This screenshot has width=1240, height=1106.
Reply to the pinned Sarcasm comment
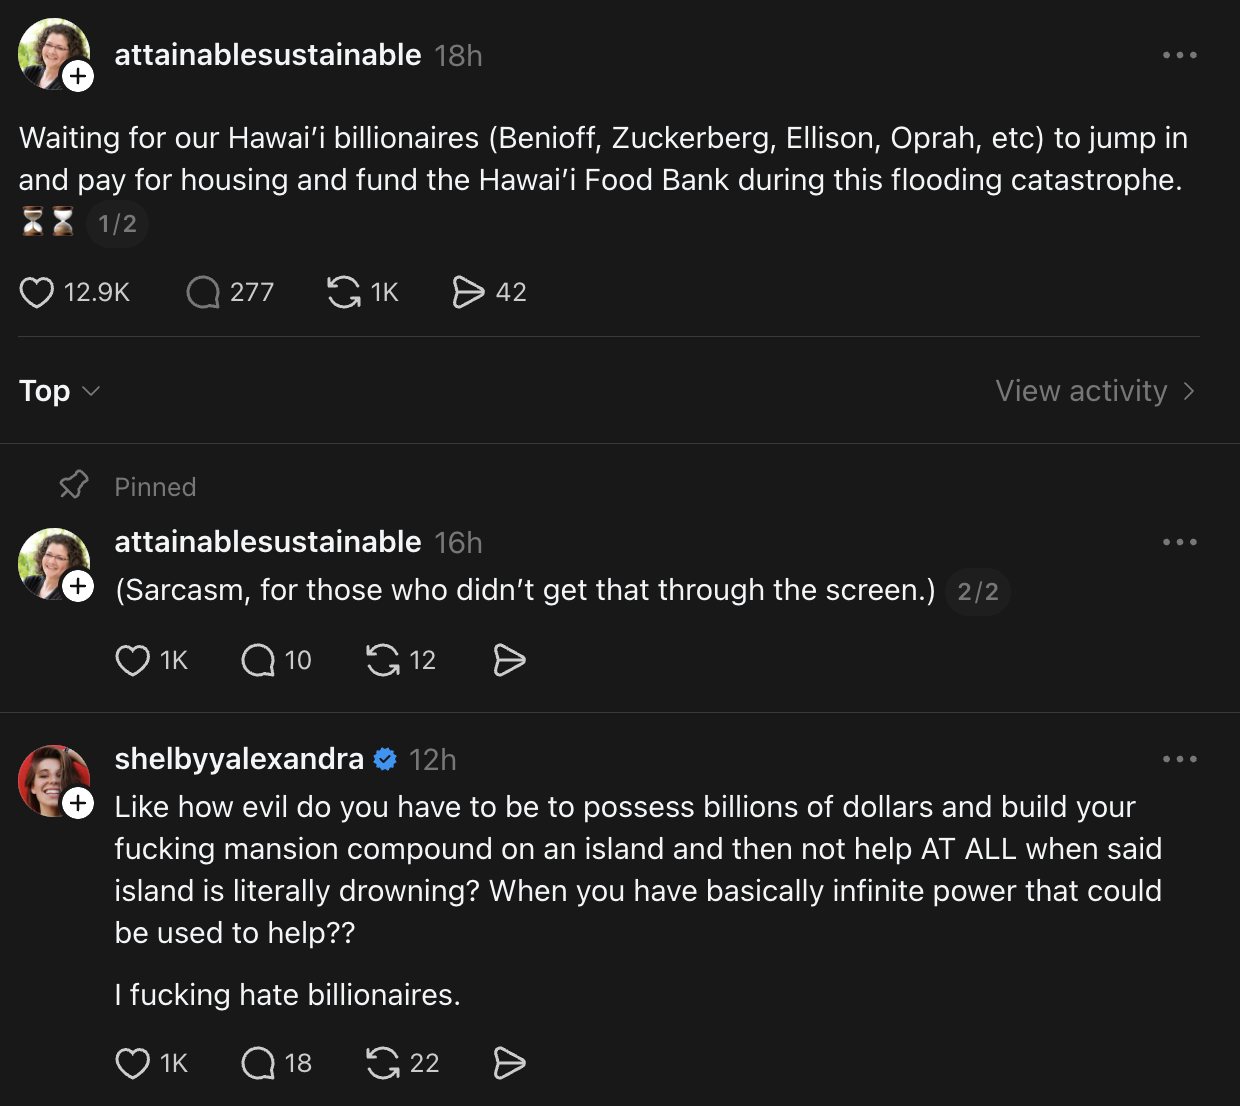tap(258, 660)
